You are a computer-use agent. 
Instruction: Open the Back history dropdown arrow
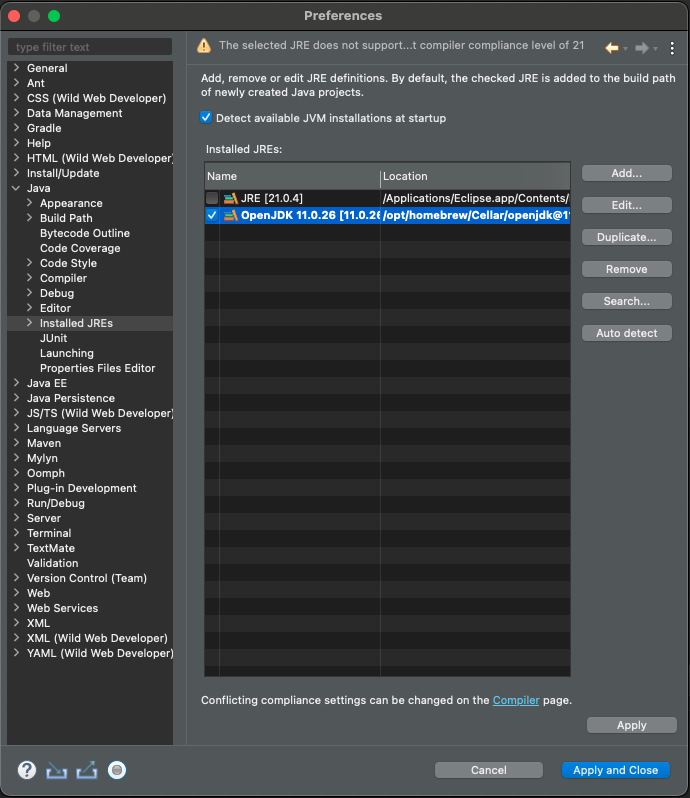[625, 49]
